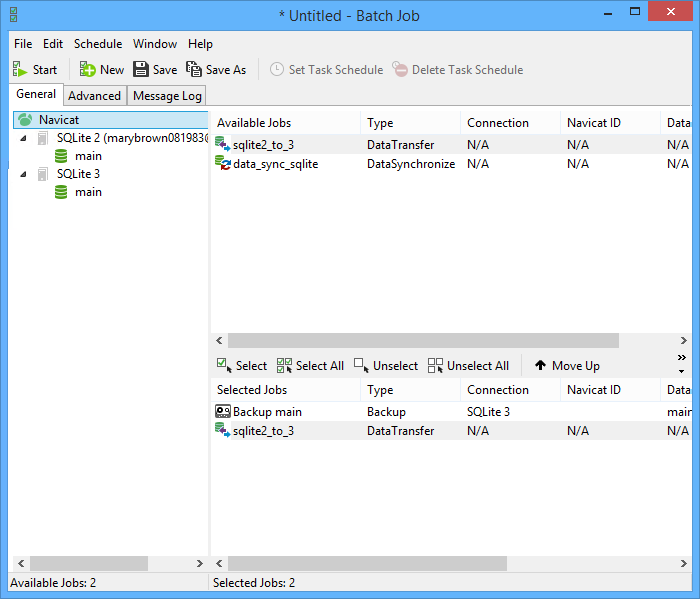Open the Schedule menu
700x599 pixels.
click(x=98, y=44)
